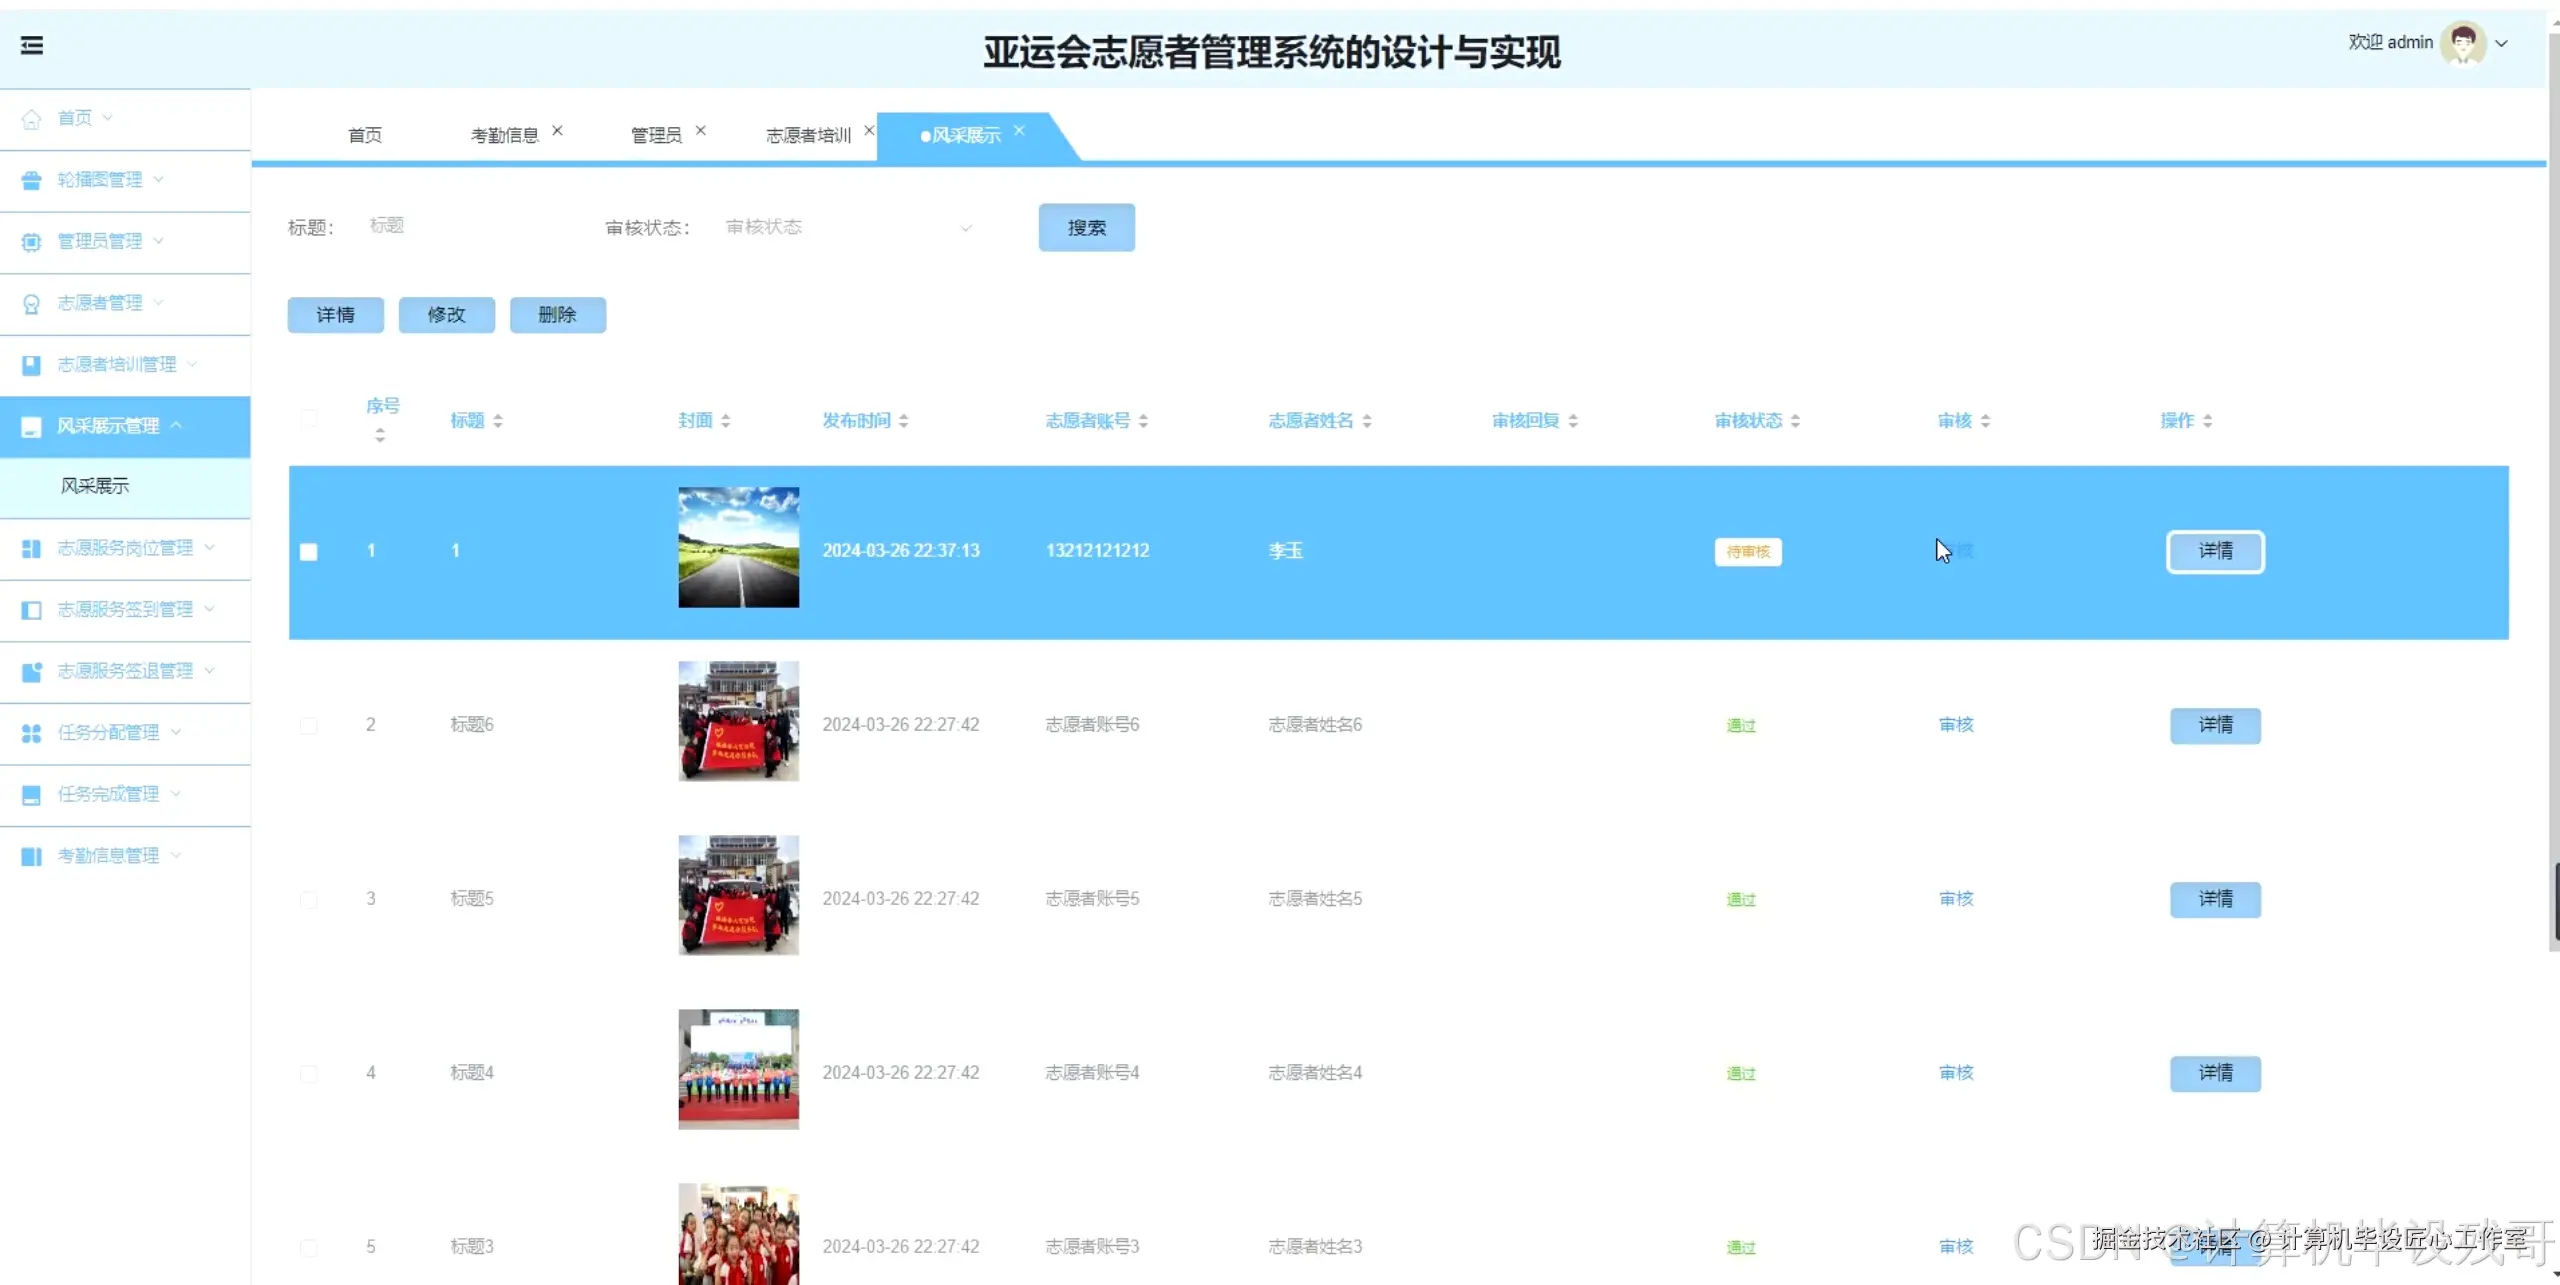Select 风采展示 submenu item
This screenshot has height=1285, width=2560.
click(x=95, y=486)
